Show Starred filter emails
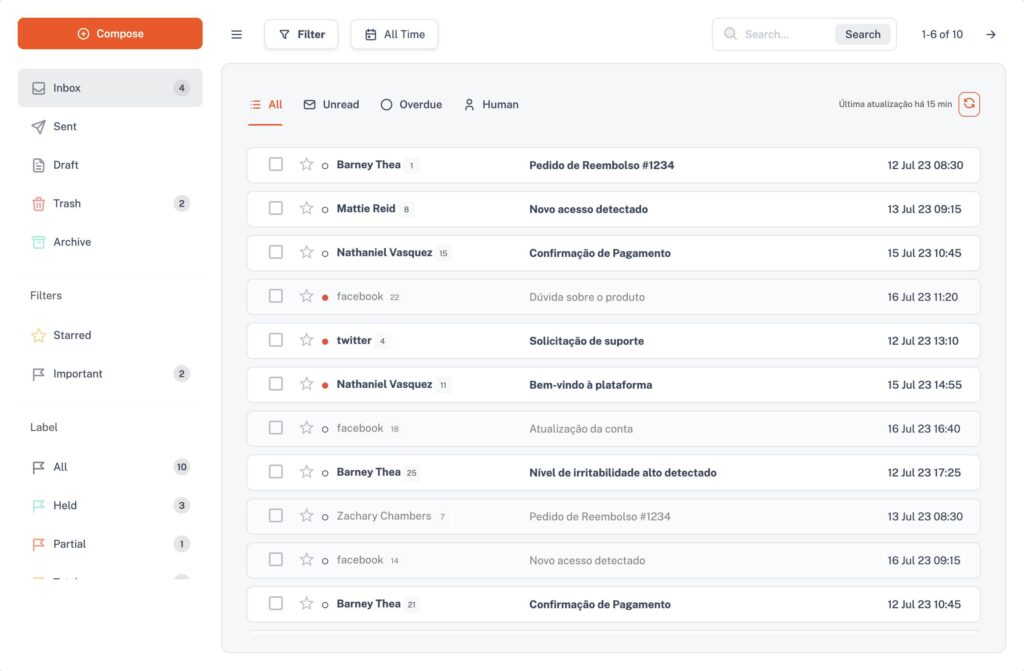This screenshot has width=1024, height=671. (x=71, y=335)
